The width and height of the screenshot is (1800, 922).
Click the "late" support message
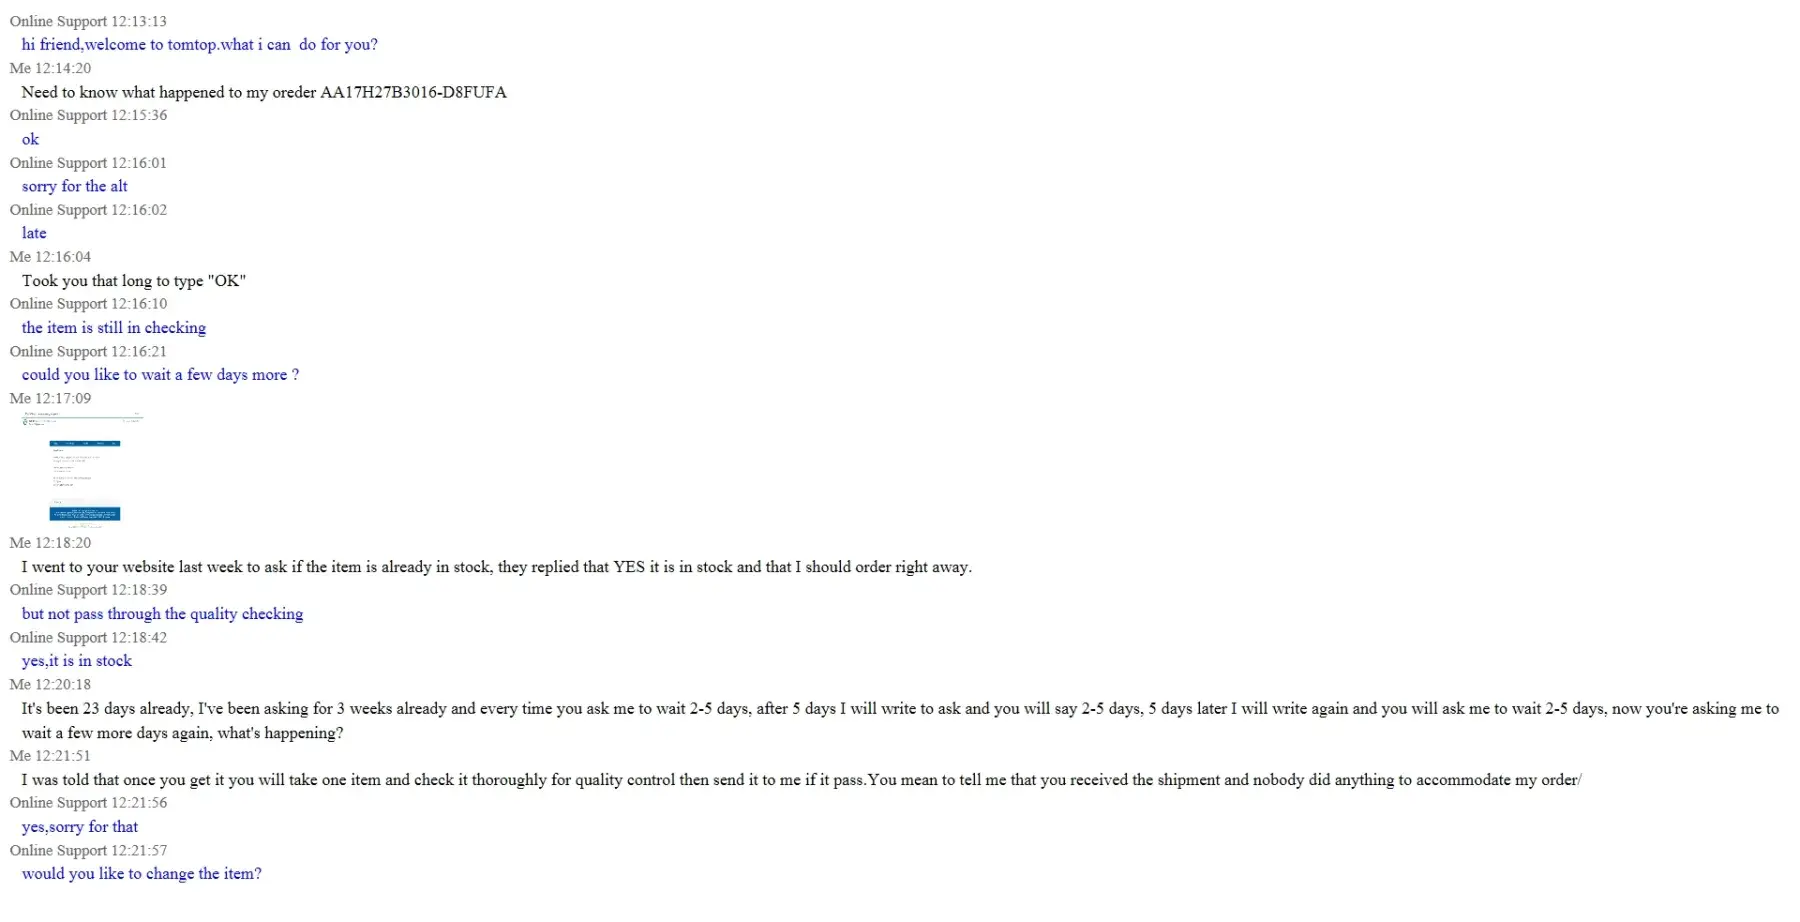click(x=35, y=233)
